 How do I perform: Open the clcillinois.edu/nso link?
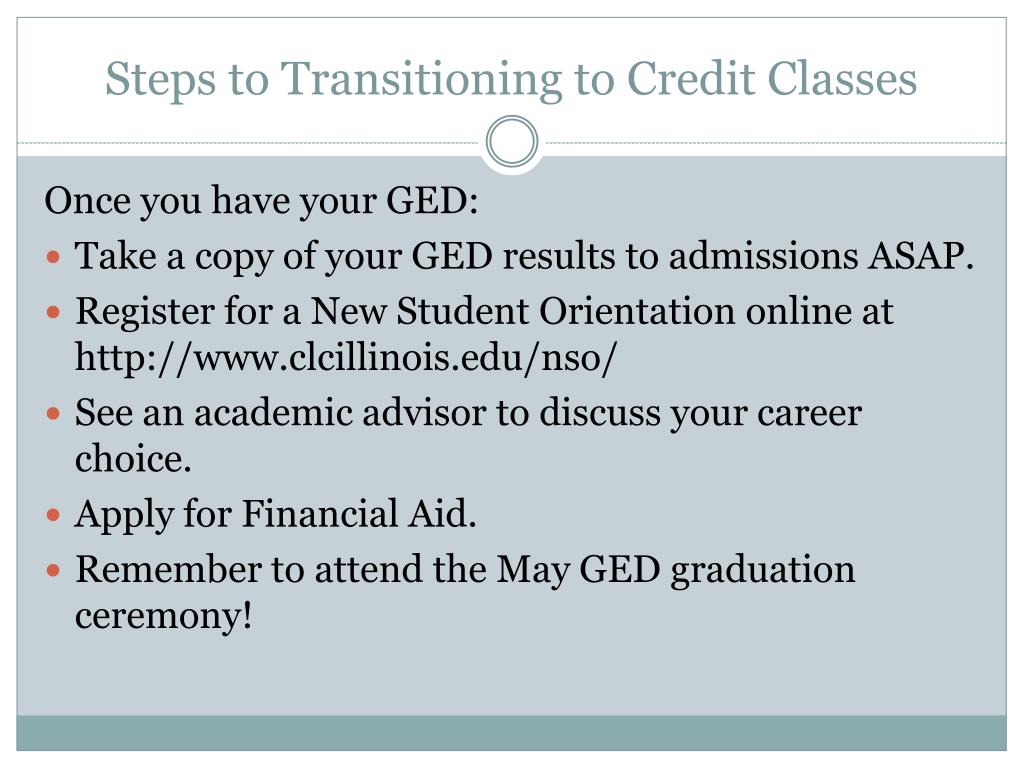[345, 359]
